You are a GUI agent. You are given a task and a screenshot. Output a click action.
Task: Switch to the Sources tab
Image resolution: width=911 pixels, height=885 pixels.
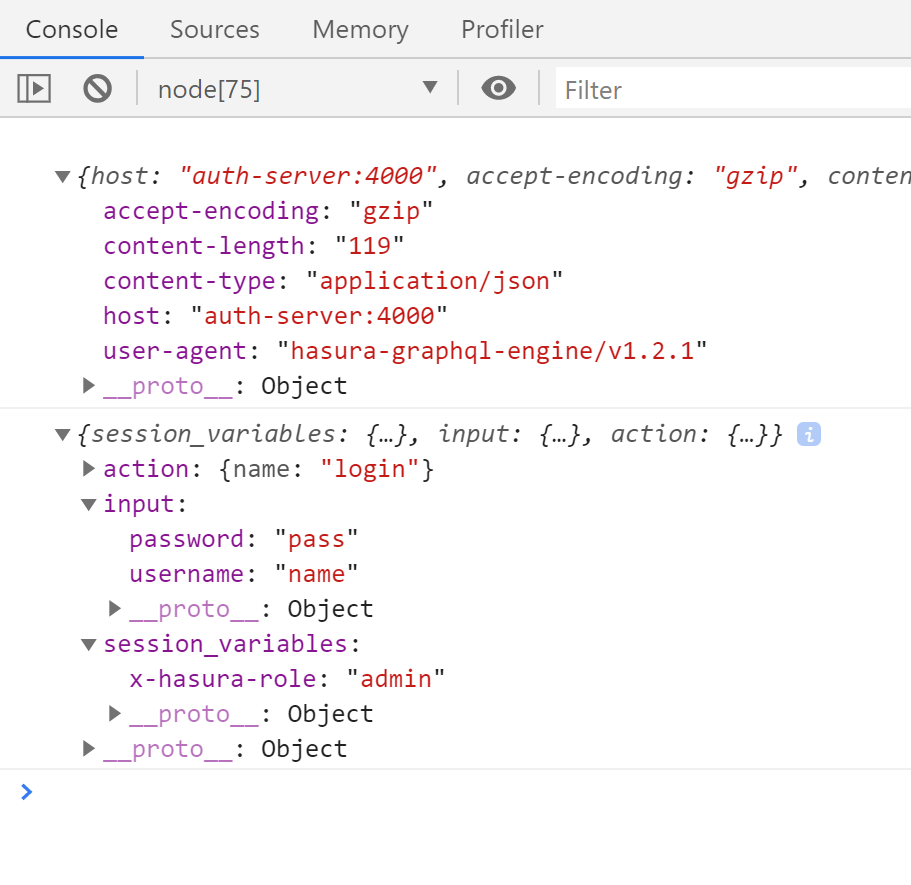214,30
